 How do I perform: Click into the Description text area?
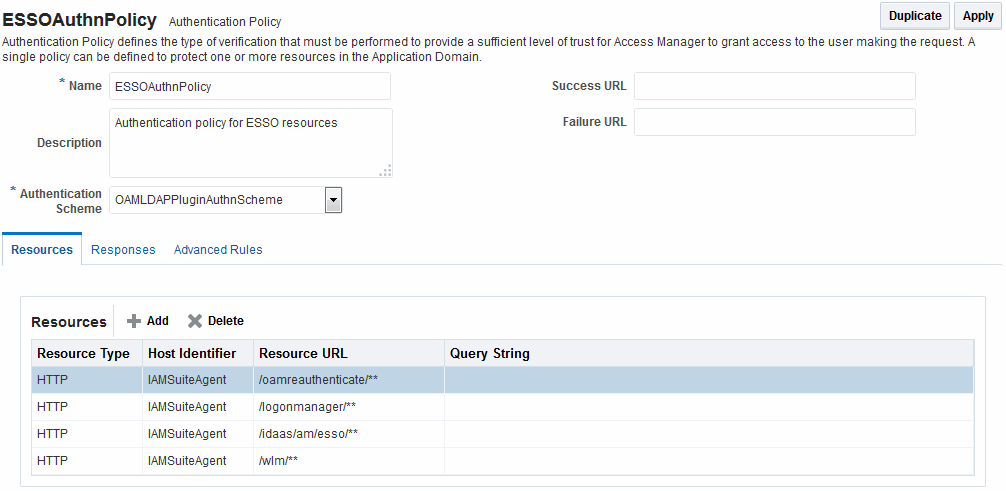(251, 142)
